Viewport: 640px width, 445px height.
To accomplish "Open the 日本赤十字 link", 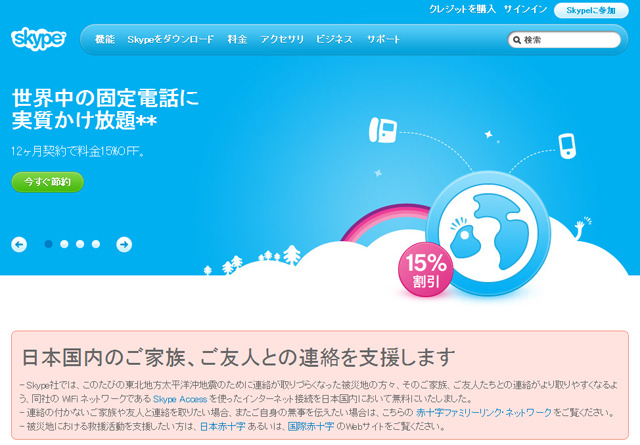I will tap(223, 427).
